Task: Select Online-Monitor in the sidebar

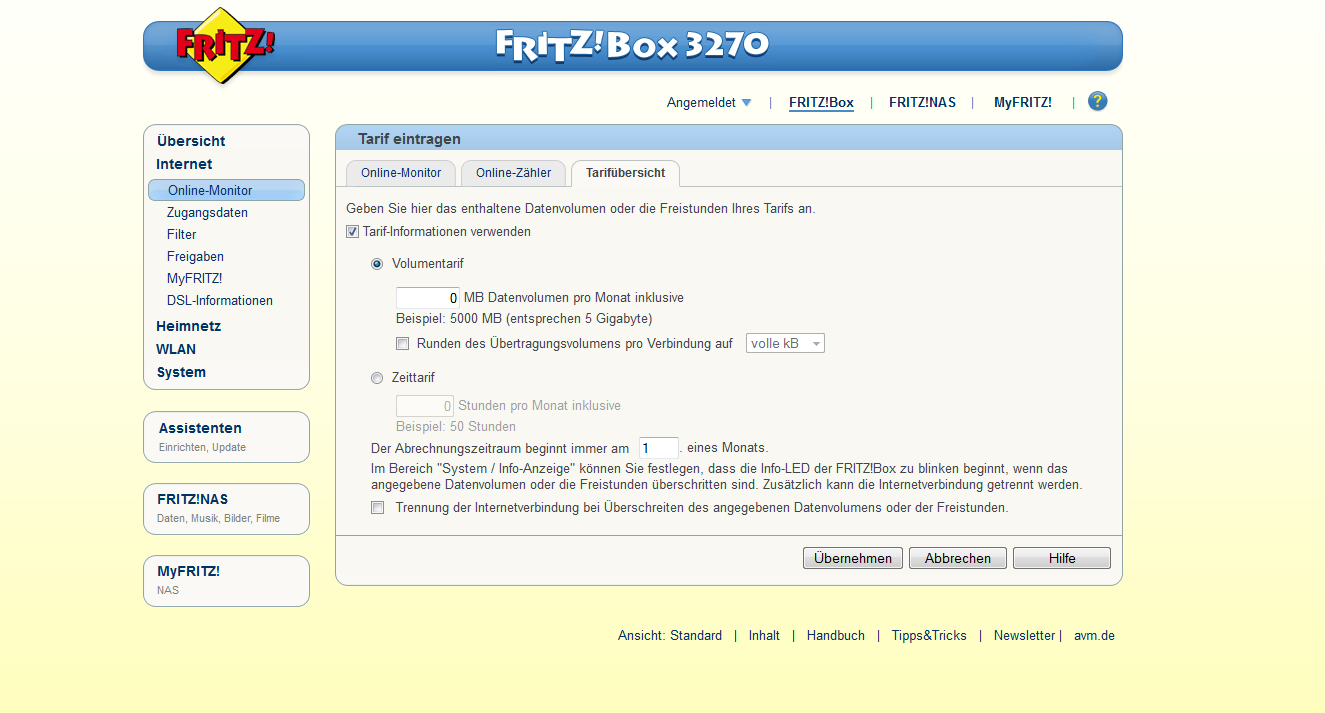Action: (x=226, y=190)
